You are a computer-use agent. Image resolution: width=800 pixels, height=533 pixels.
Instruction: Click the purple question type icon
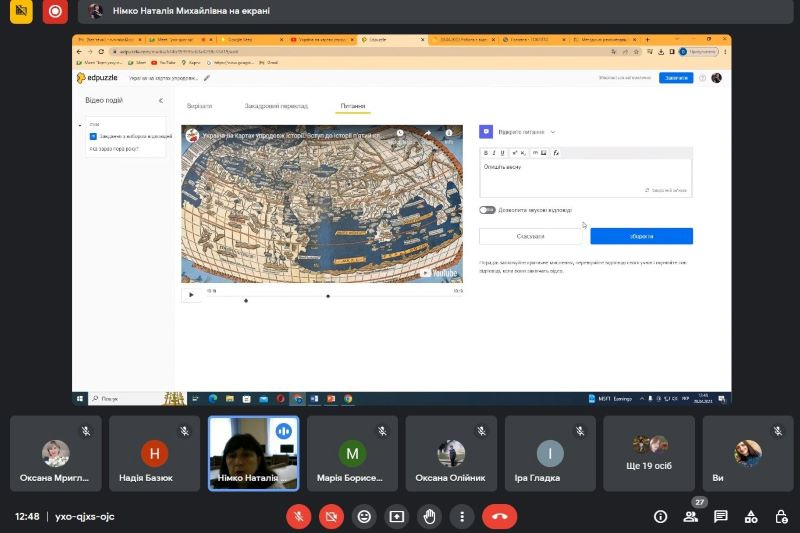click(x=486, y=132)
